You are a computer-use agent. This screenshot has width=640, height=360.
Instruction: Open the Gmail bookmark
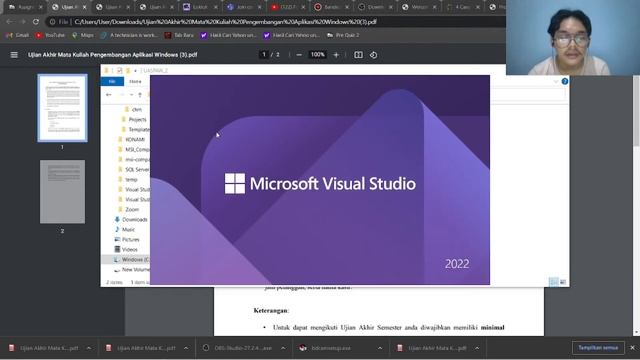point(17,36)
